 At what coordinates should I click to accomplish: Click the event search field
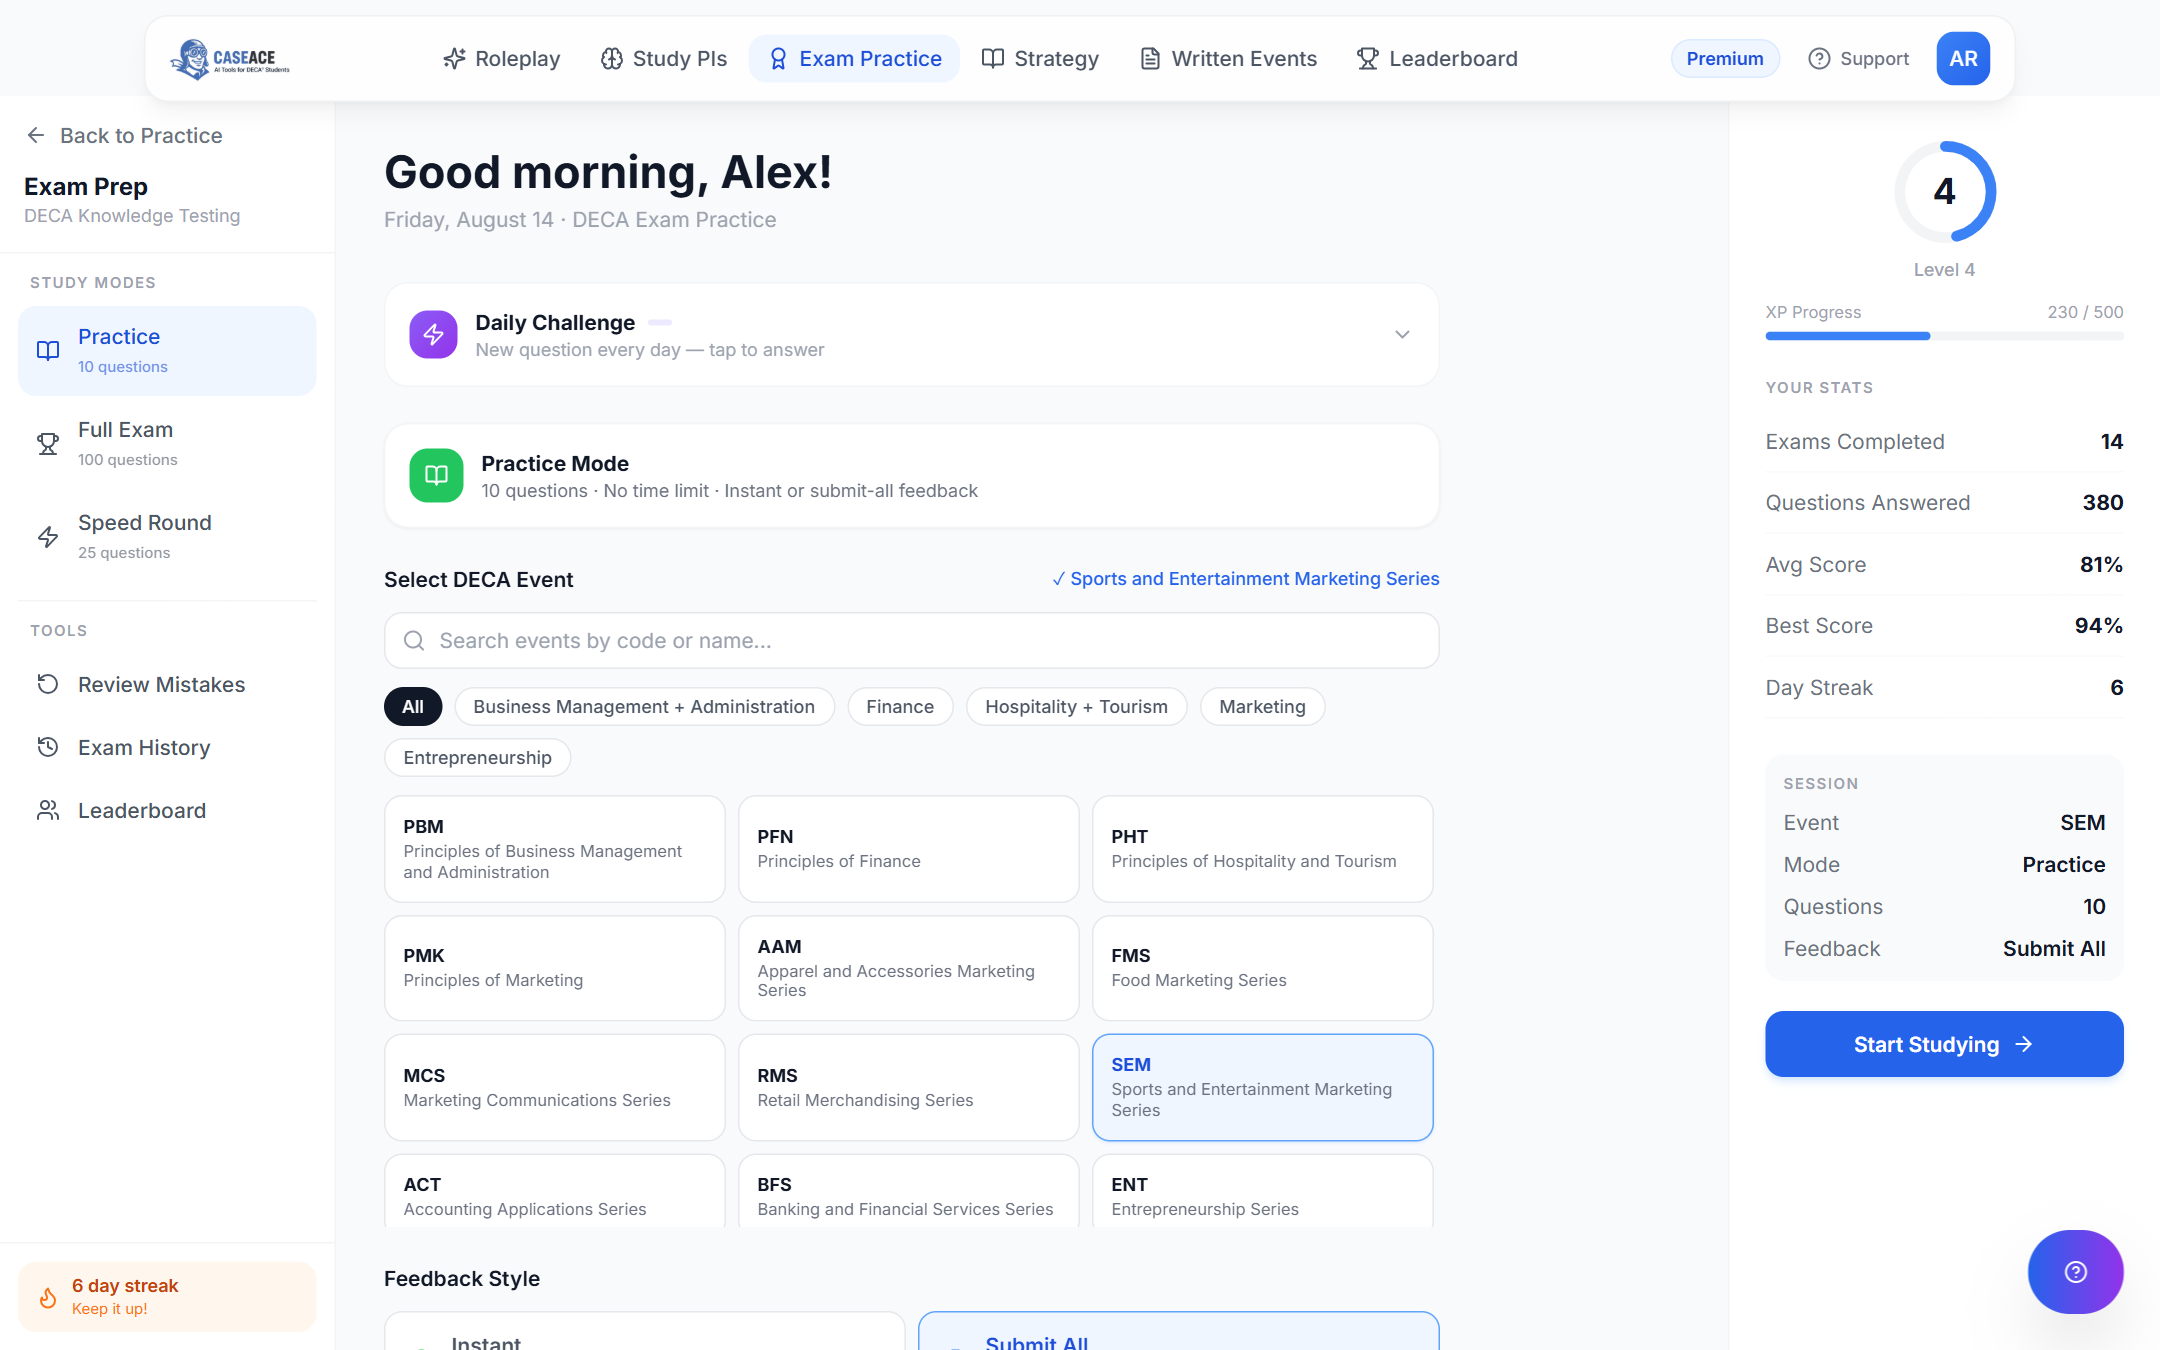click(x=912, y=640)
